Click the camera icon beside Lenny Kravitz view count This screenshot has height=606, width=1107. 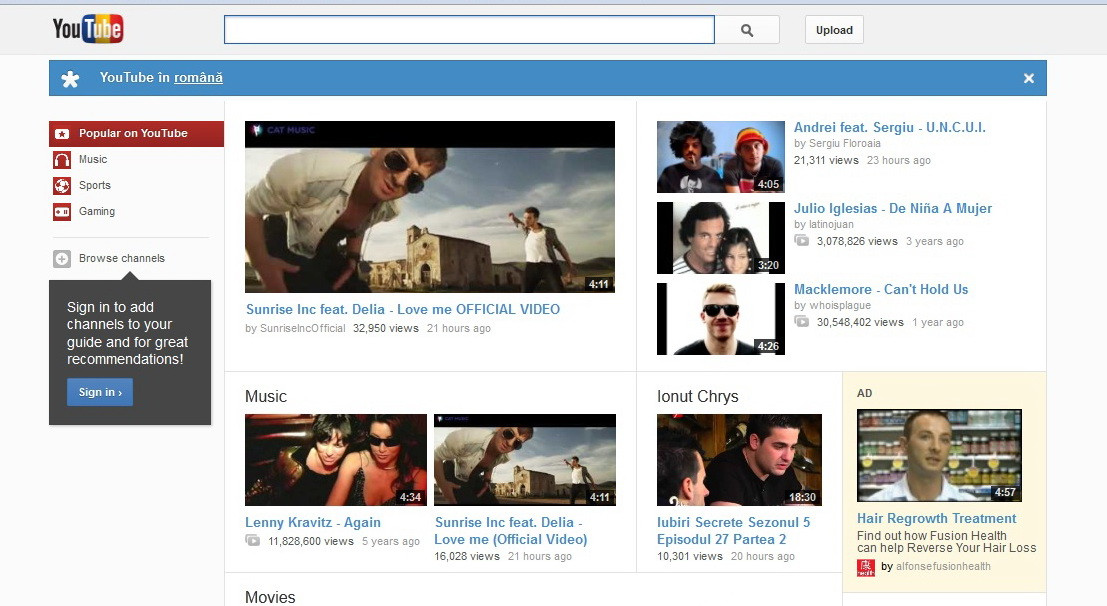253,539
